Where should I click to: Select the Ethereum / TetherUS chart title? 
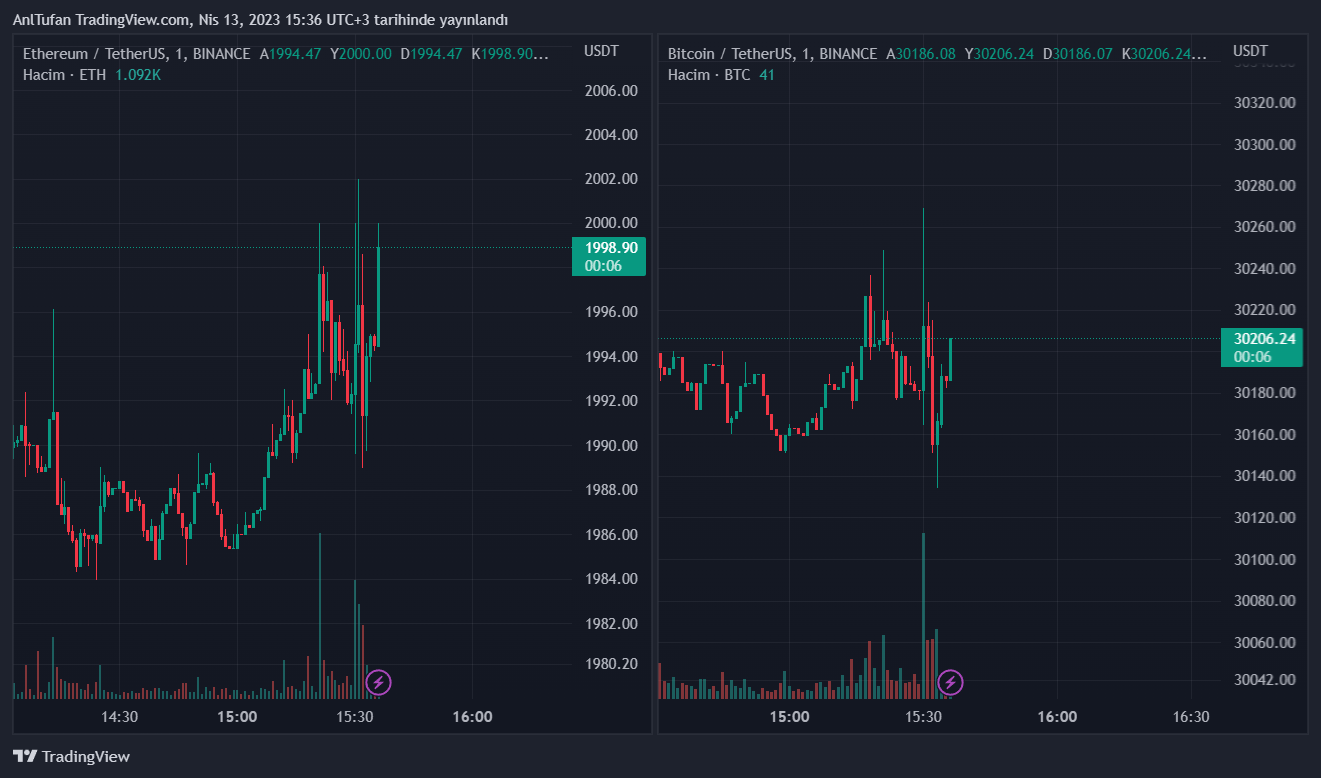(x=137, y=54)
